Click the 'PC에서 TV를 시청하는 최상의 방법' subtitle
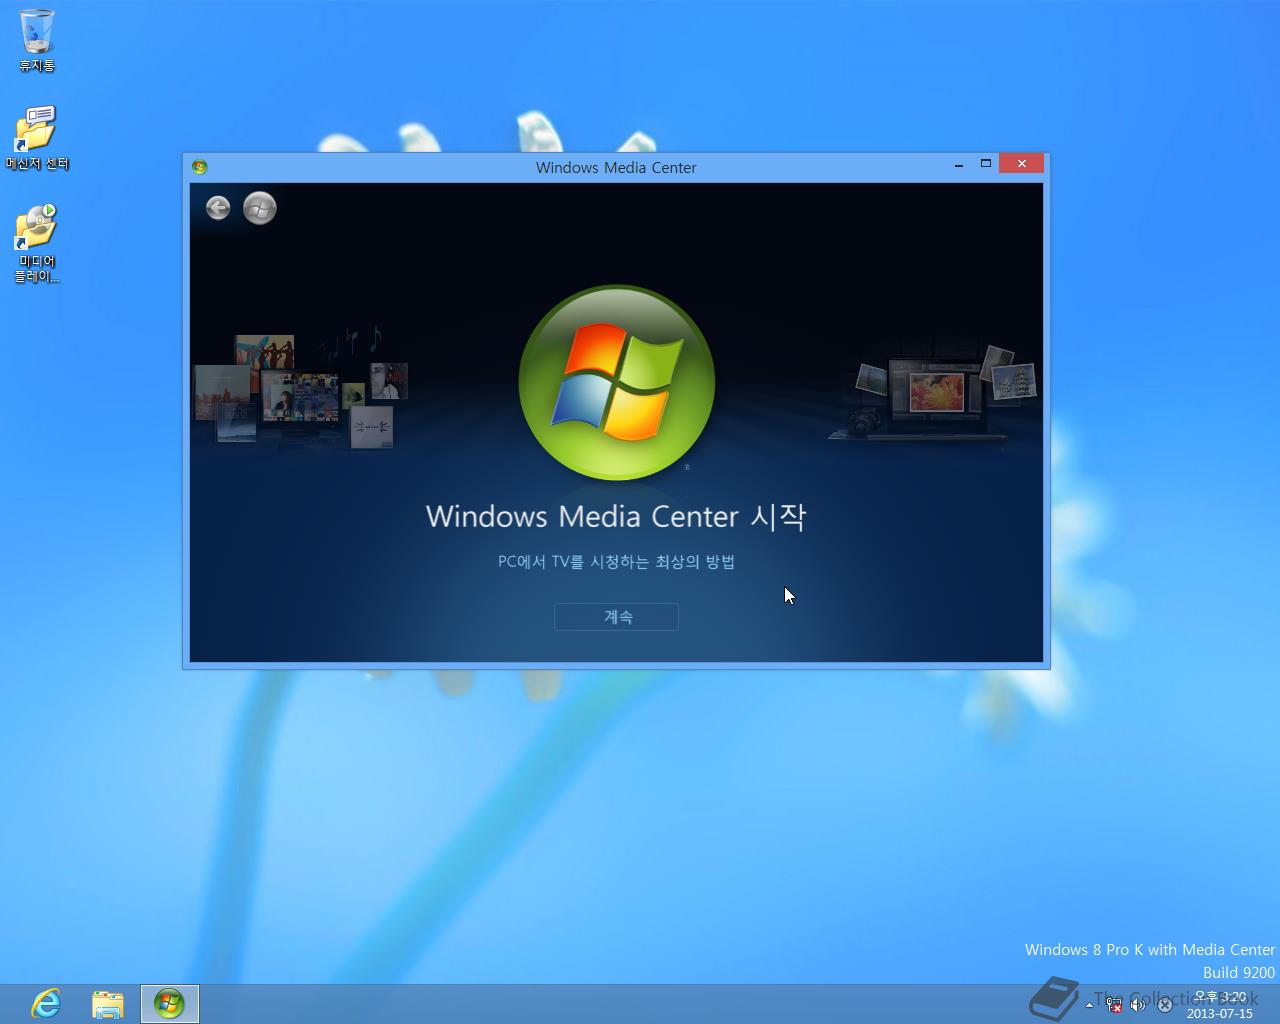 (x=616, y=562)
